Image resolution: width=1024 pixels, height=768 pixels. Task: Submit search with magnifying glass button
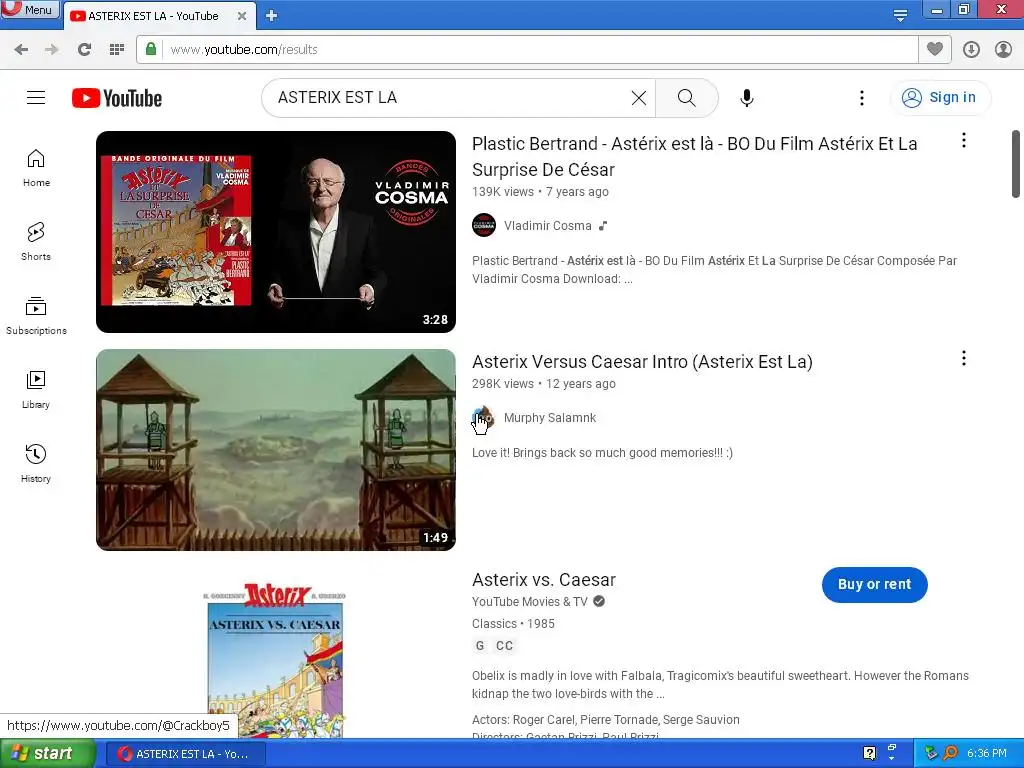coord(686,98)
